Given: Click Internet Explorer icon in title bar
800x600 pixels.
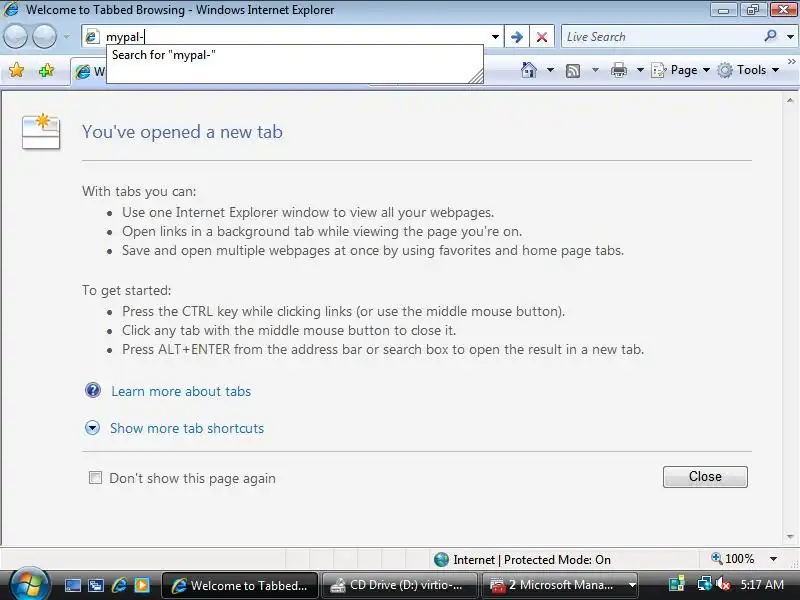Looking at the screenshot, I should pos(11,10).
